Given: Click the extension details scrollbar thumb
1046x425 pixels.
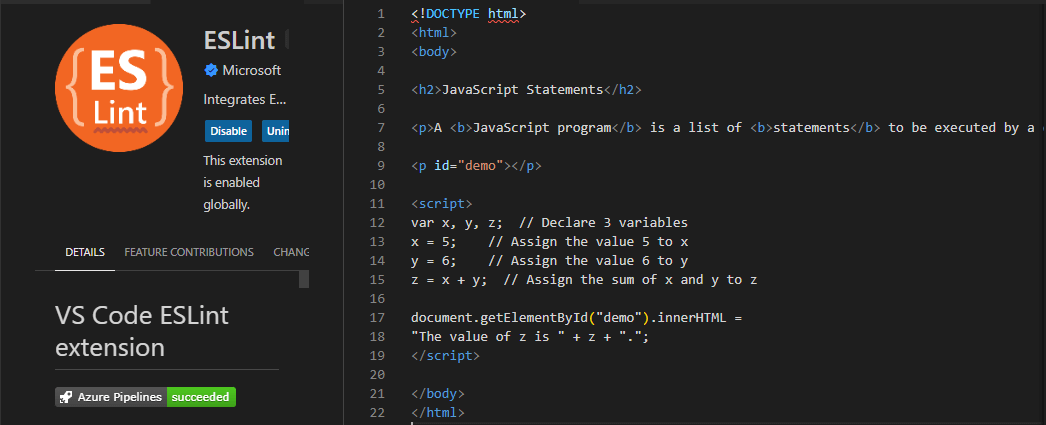Looking at the screenshot, I should 304,279.
